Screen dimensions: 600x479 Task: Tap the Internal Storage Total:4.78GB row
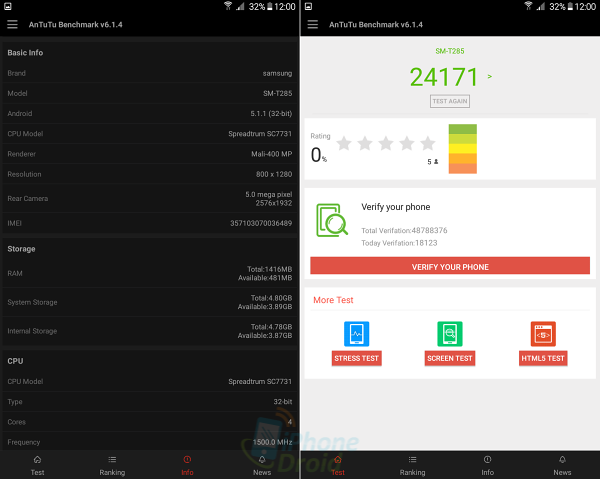(x=150, y=331)
